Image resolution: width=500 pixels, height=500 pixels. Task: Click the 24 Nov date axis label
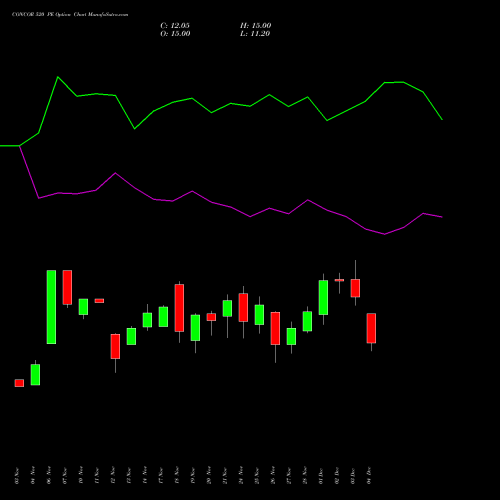pyautogui.click(x=241, y=476)
